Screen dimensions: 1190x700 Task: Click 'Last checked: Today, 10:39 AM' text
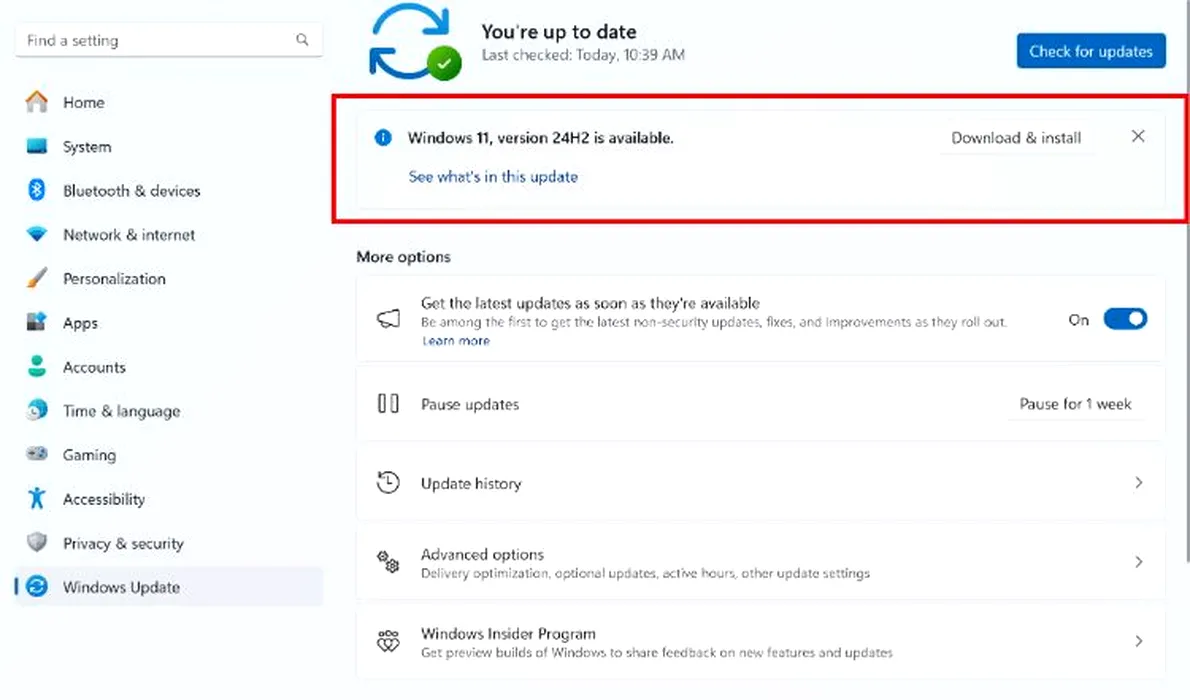coord(583,55)
